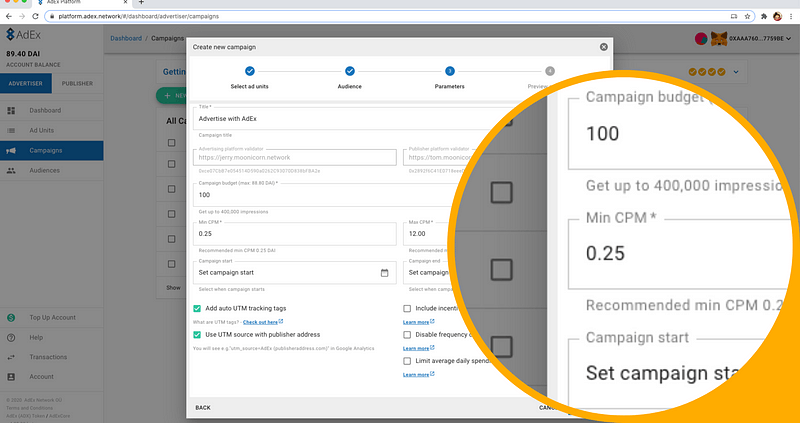This screenshot has height=423, width=800.
Task: Open Transactions in the sidebar menu
Action: coord(52,357)
